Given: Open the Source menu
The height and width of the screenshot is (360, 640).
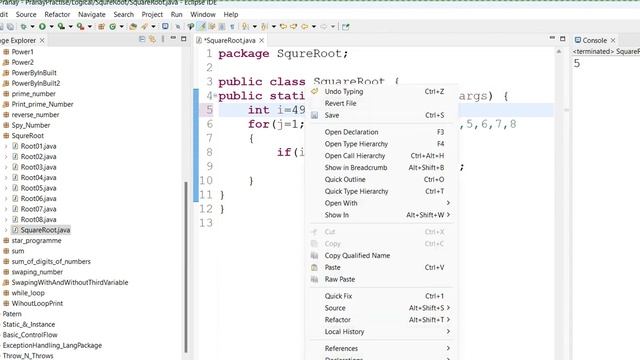Looking at the screenshot, I should pyautogui.click(x=26, y=14).
